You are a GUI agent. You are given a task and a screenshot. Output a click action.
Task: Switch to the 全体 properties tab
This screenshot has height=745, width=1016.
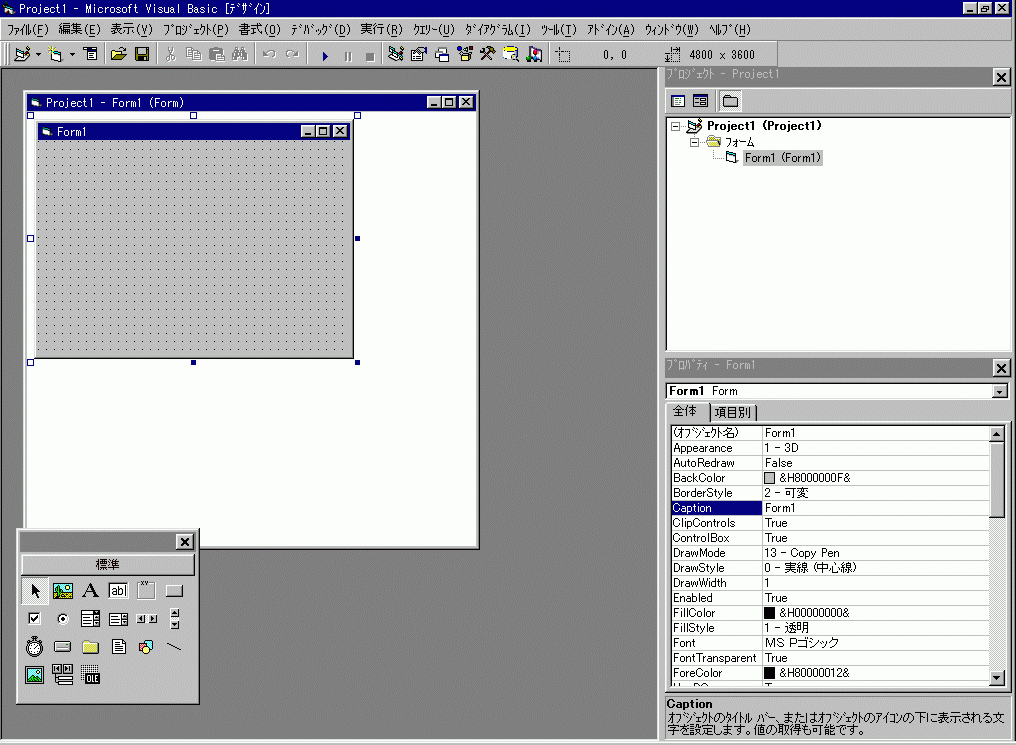(686, 411)
